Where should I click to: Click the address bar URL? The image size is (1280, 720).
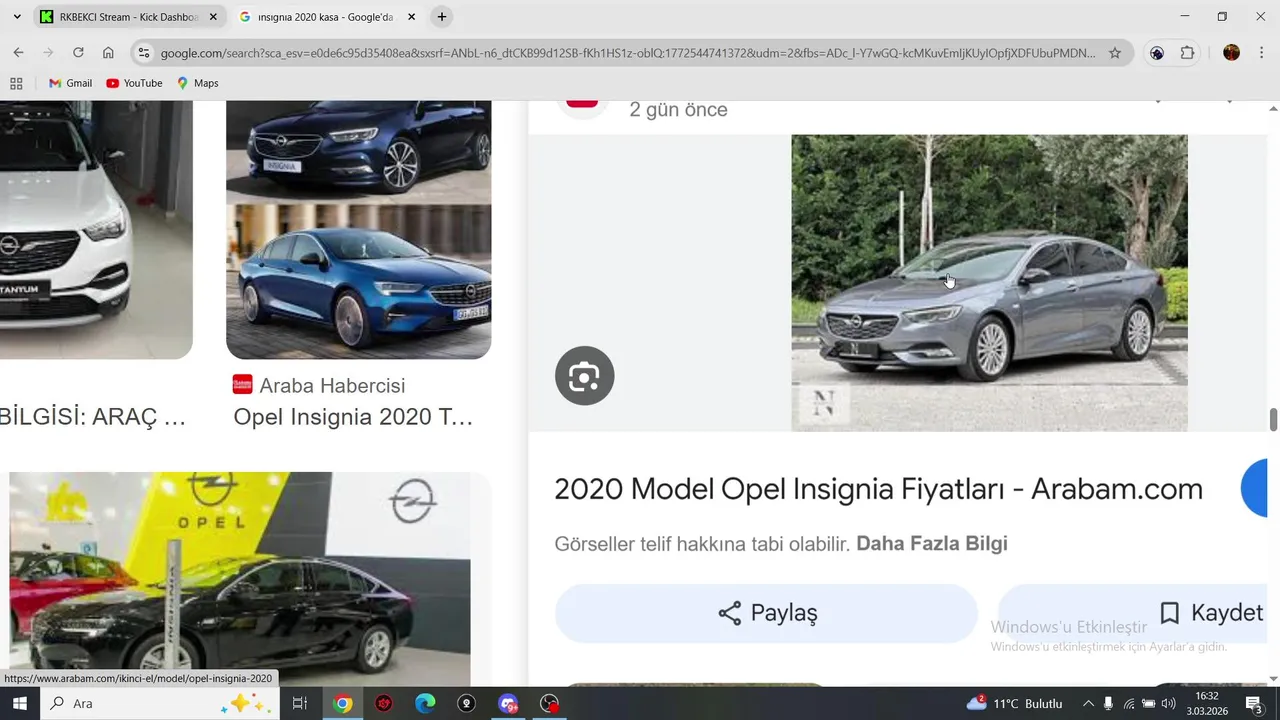pyautogui.click(x=628, y=53)
